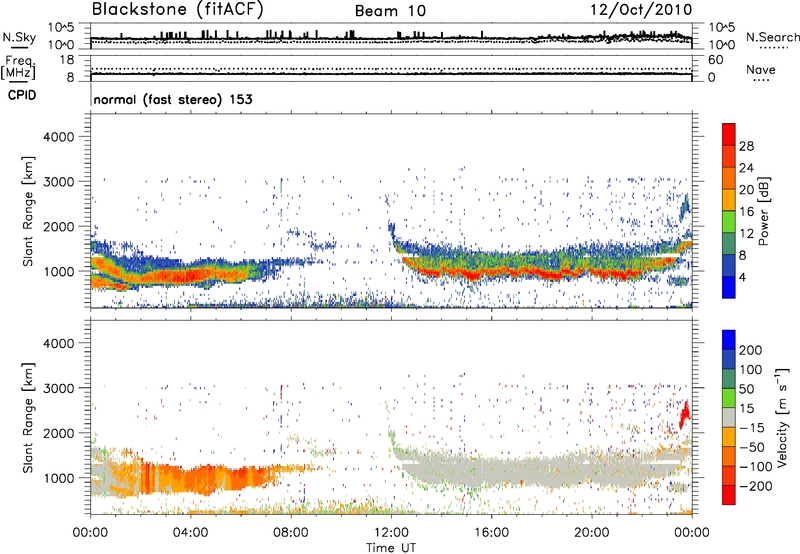This screenshot has height=554, width=800.
Task: Click the "08:00" time axis tick
Action: (x=290, y=533)
